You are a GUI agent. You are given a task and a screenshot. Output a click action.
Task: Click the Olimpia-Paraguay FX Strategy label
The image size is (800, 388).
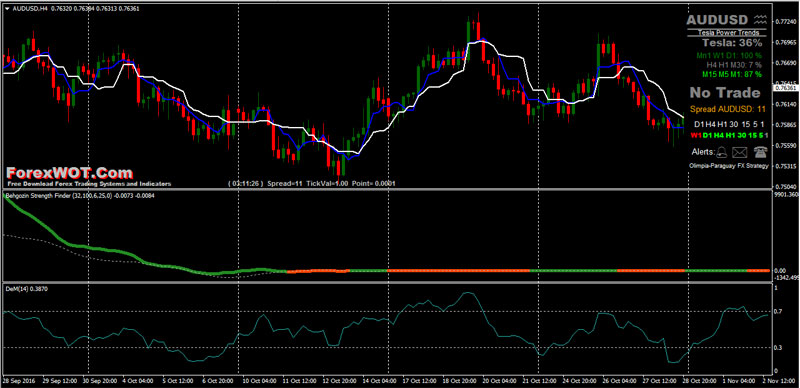pyautogui.click(x=729, y=166)
